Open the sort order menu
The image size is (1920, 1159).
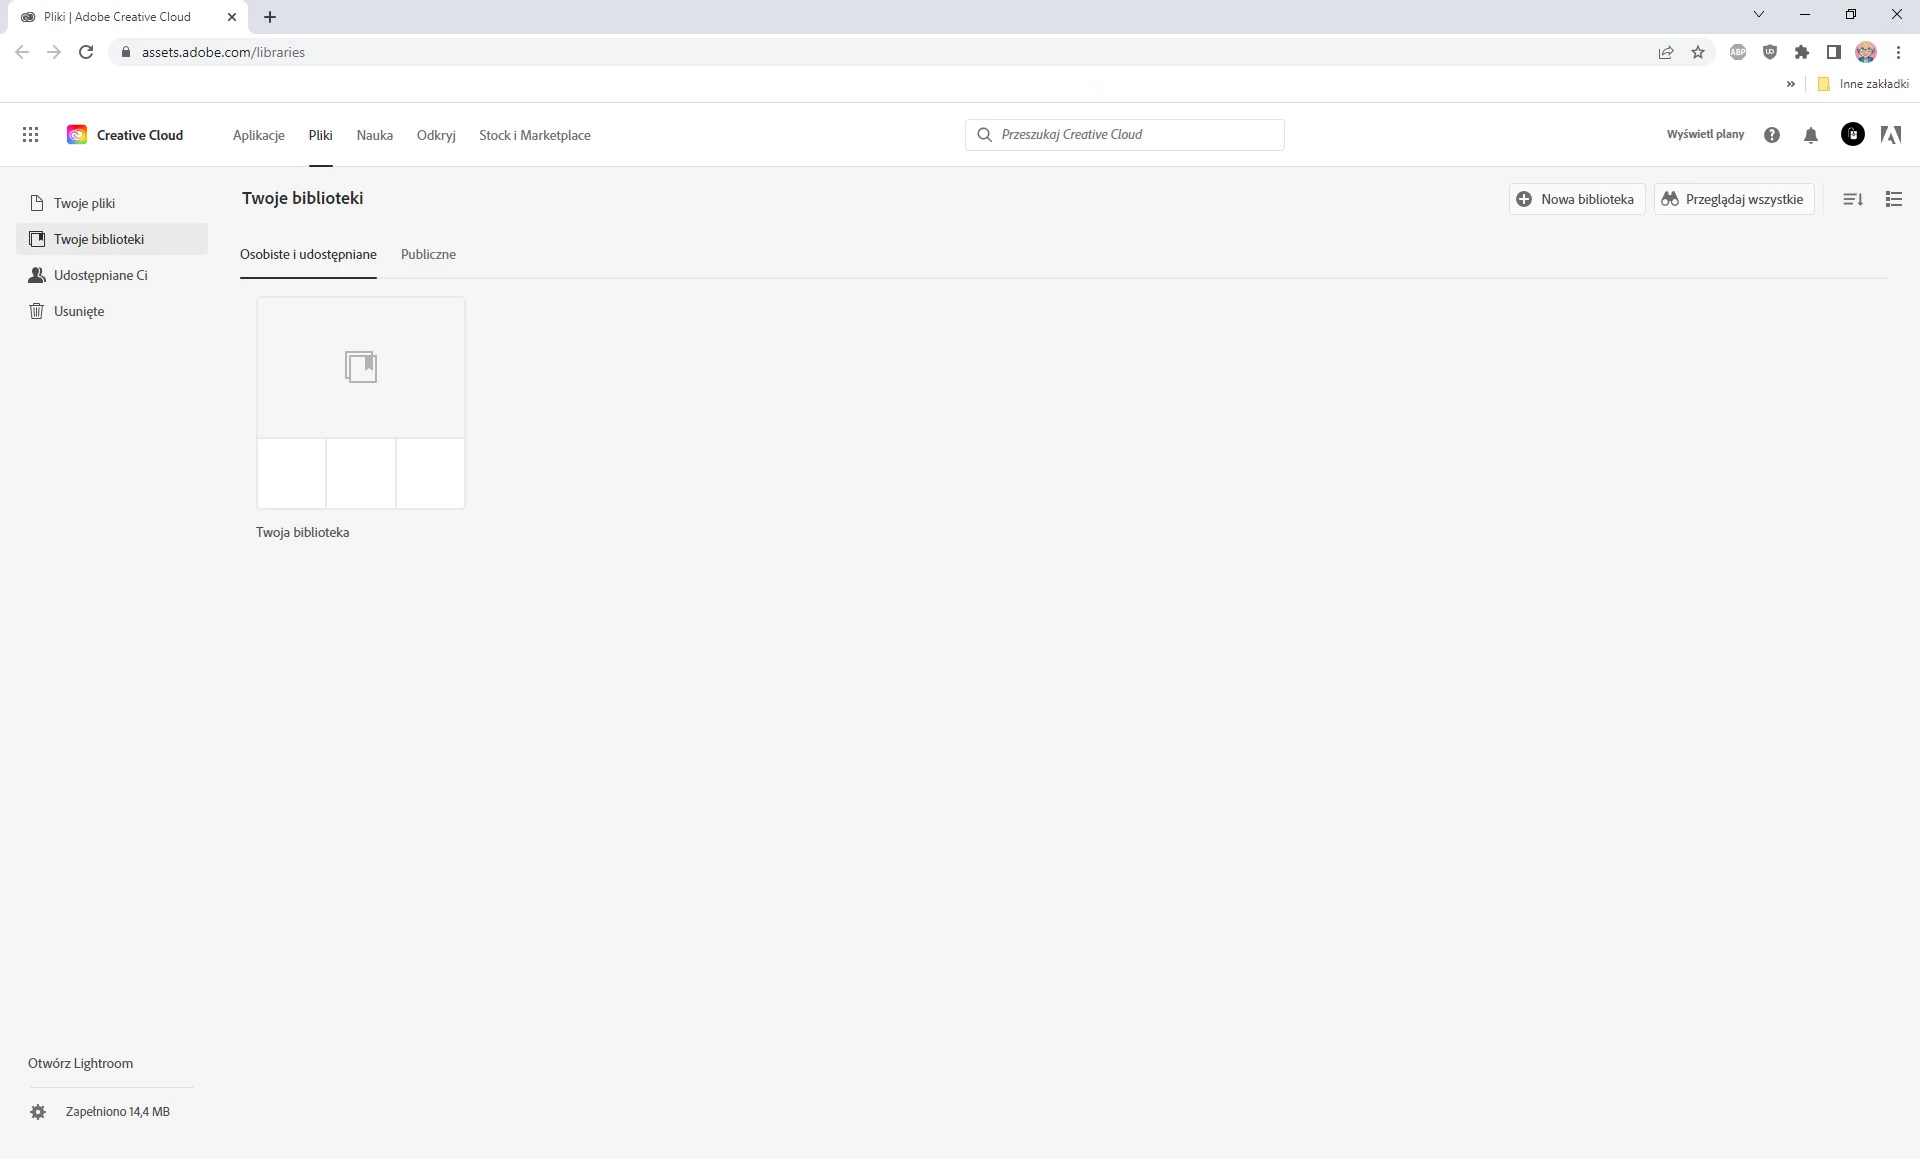pyautogui.click(x=1852, y=199)
